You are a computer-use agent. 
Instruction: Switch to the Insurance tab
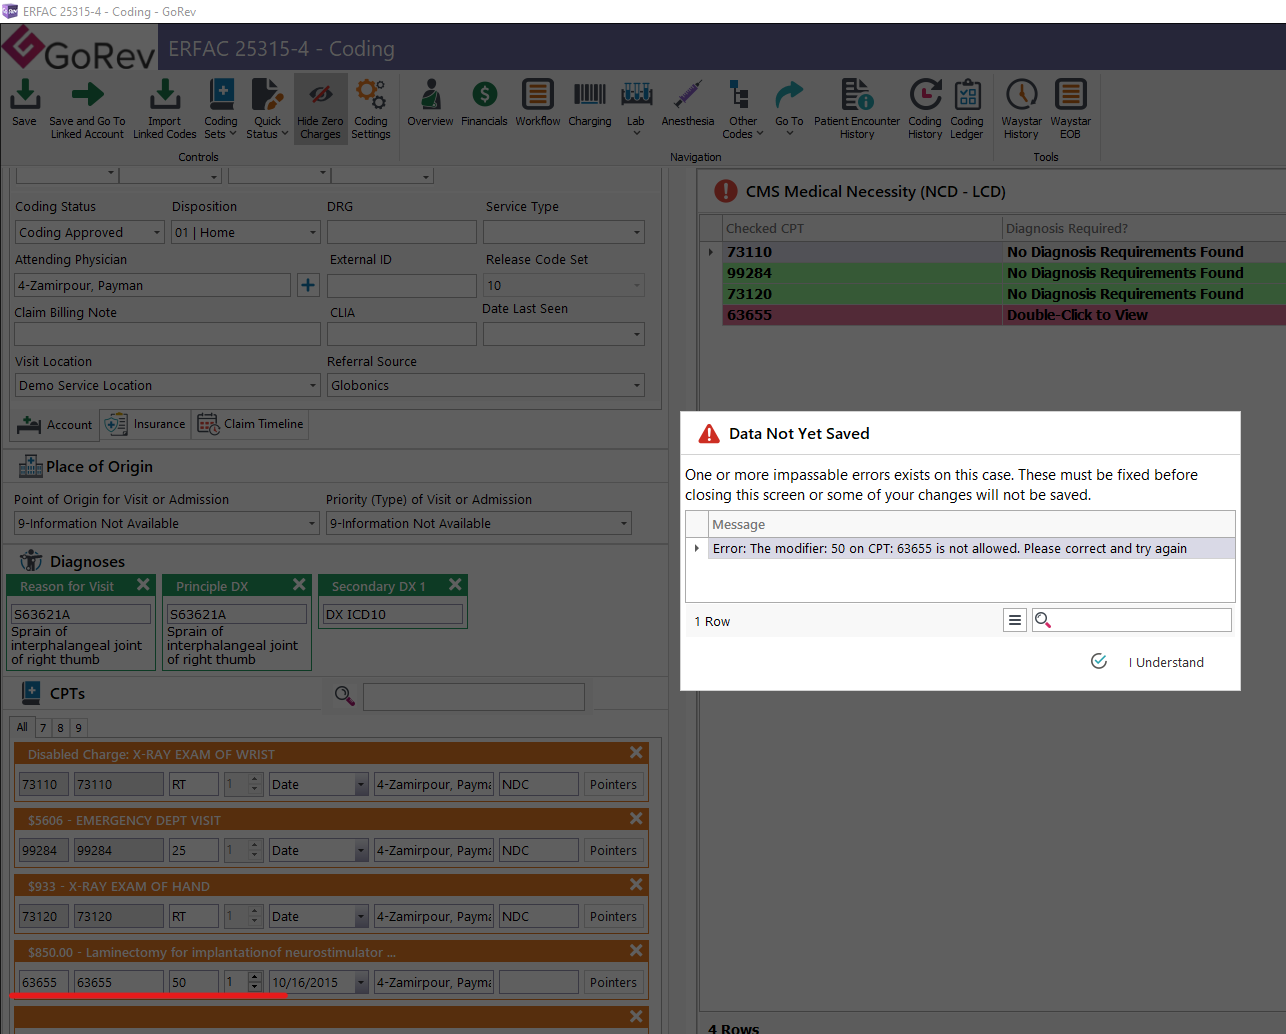coord(145,424)
